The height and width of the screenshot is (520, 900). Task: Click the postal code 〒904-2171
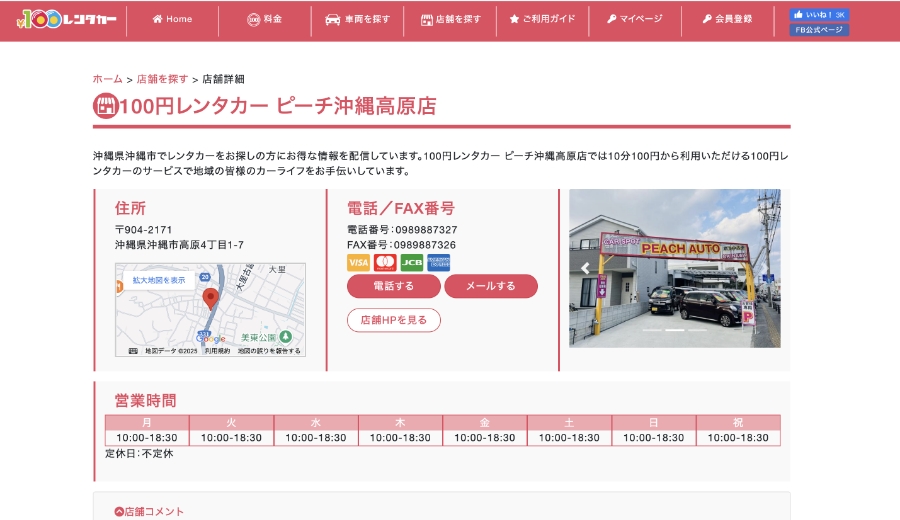(143, 230)
